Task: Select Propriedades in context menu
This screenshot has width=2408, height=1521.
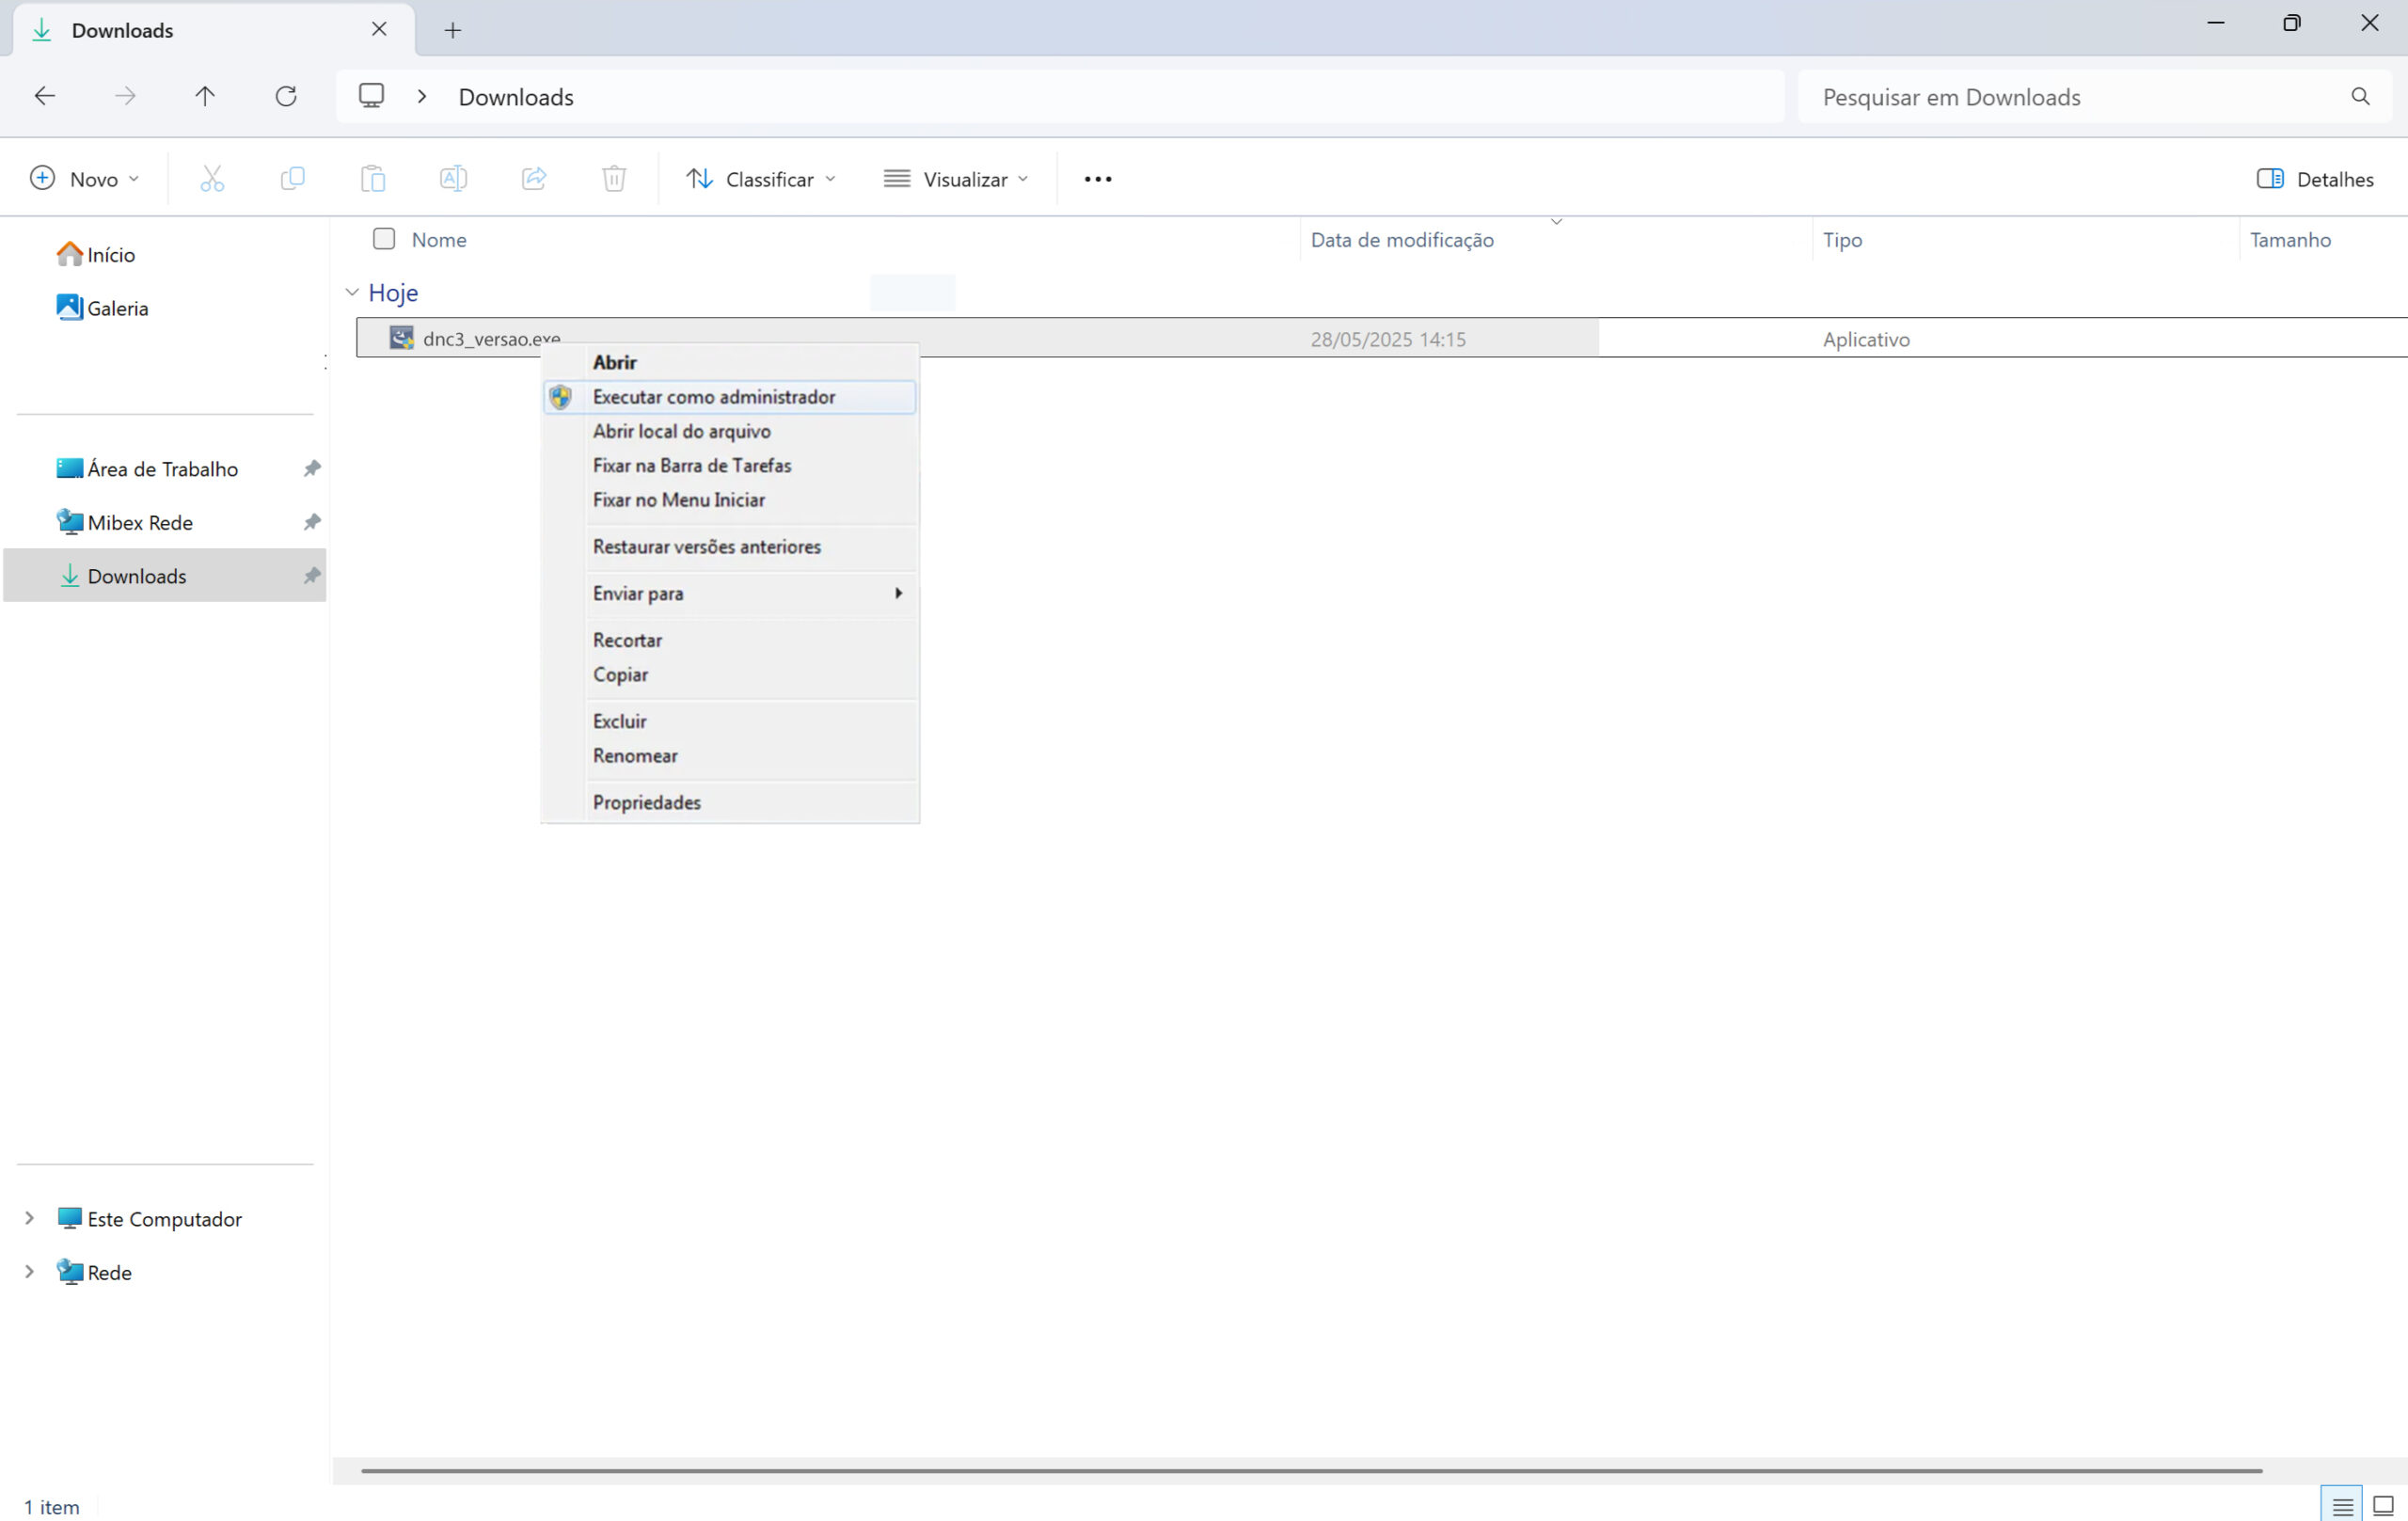Action: tap(646, 802)
